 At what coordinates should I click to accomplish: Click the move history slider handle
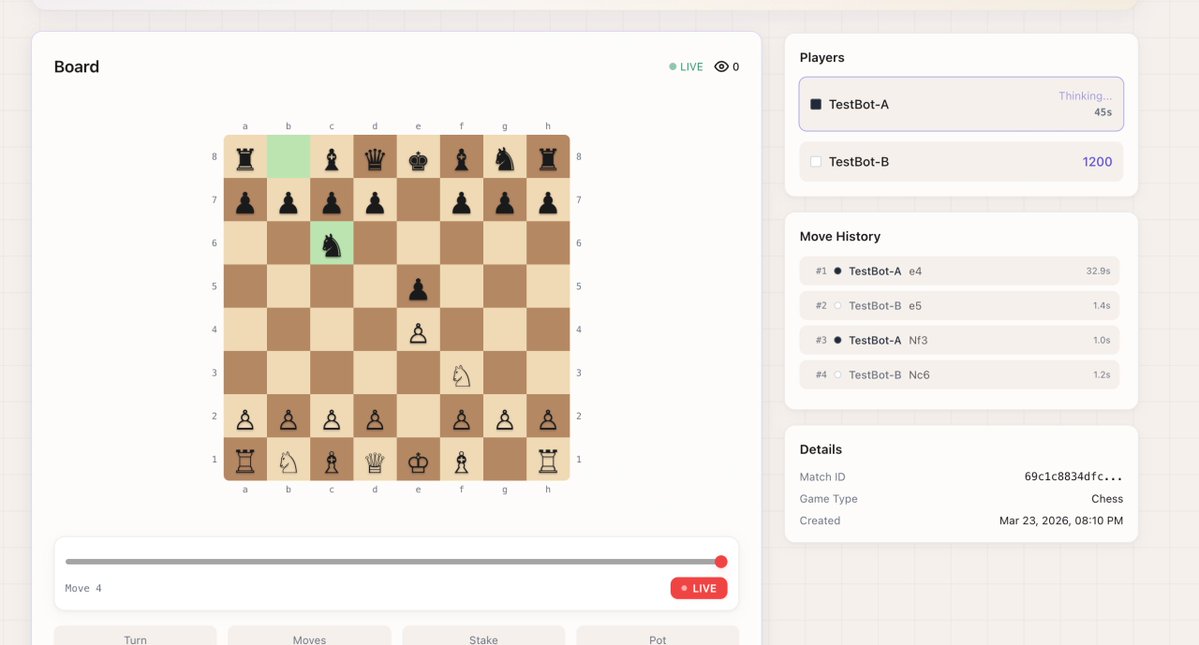721,562
